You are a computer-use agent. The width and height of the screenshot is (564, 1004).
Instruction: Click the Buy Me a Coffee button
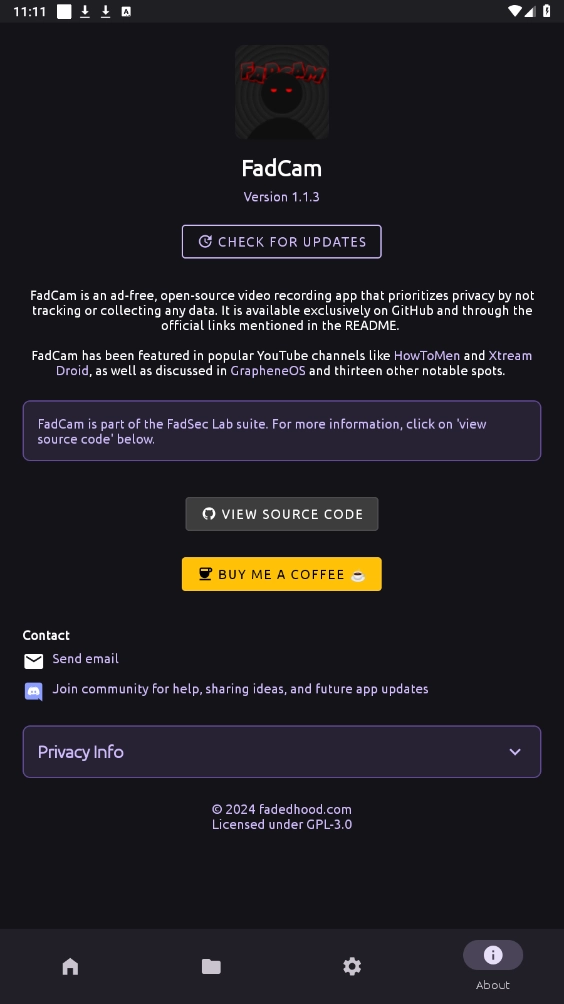(282, 574)
